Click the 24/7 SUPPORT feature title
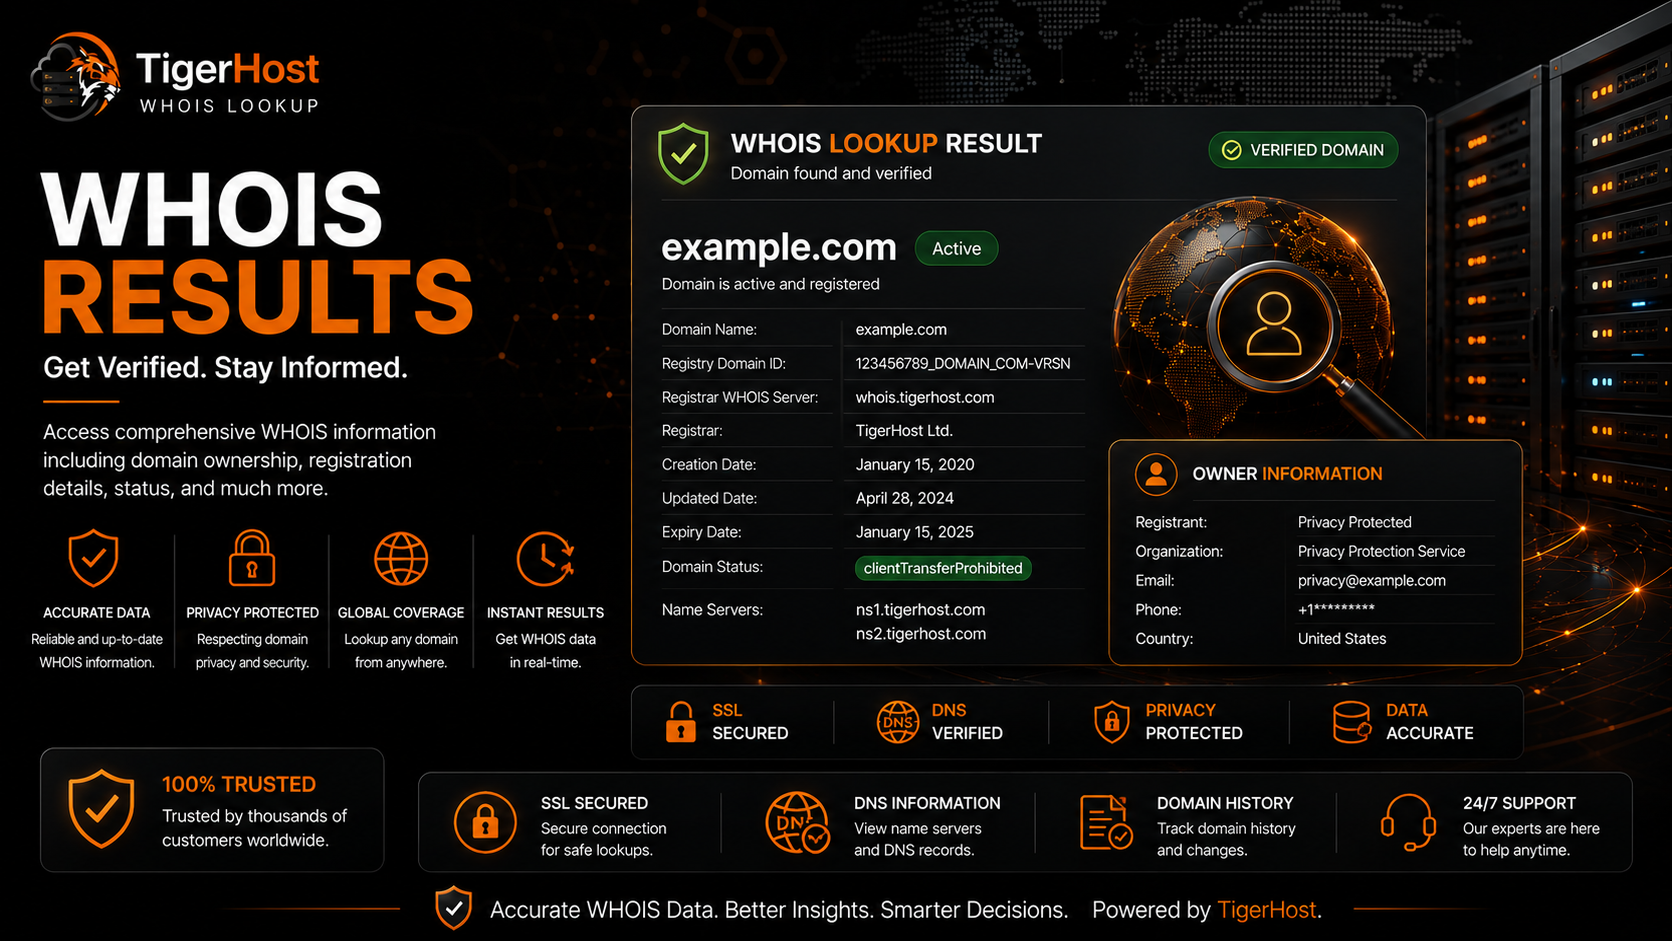 point(1519,804)
